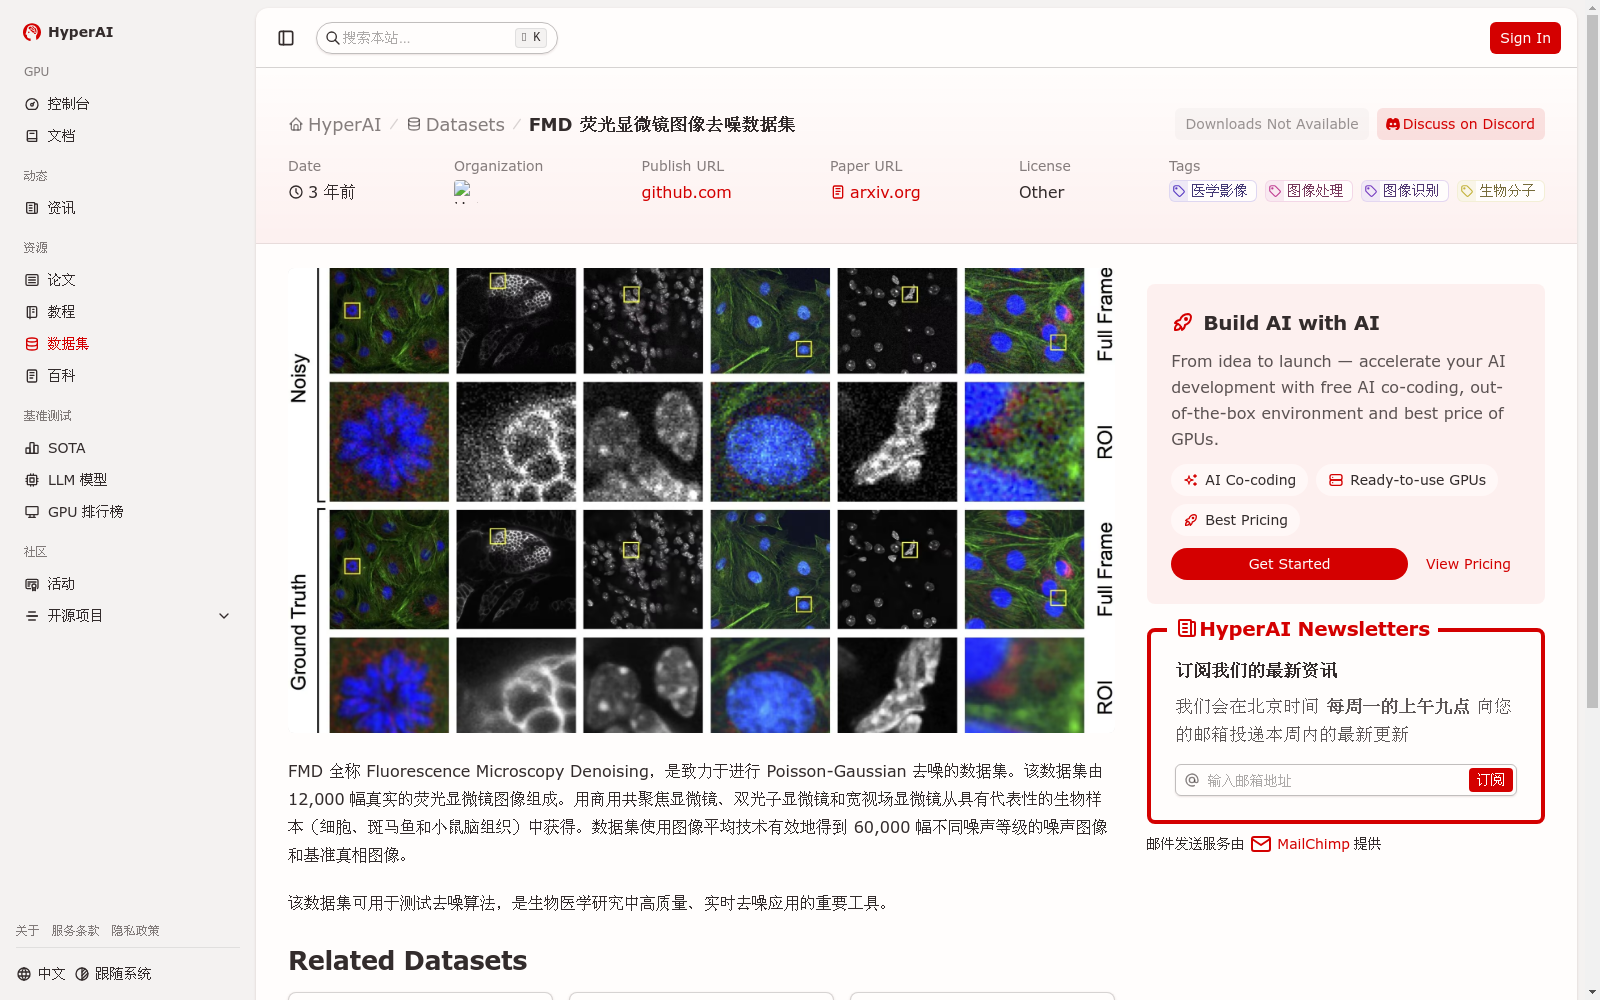Click the 图像处理 tag

1309,191
